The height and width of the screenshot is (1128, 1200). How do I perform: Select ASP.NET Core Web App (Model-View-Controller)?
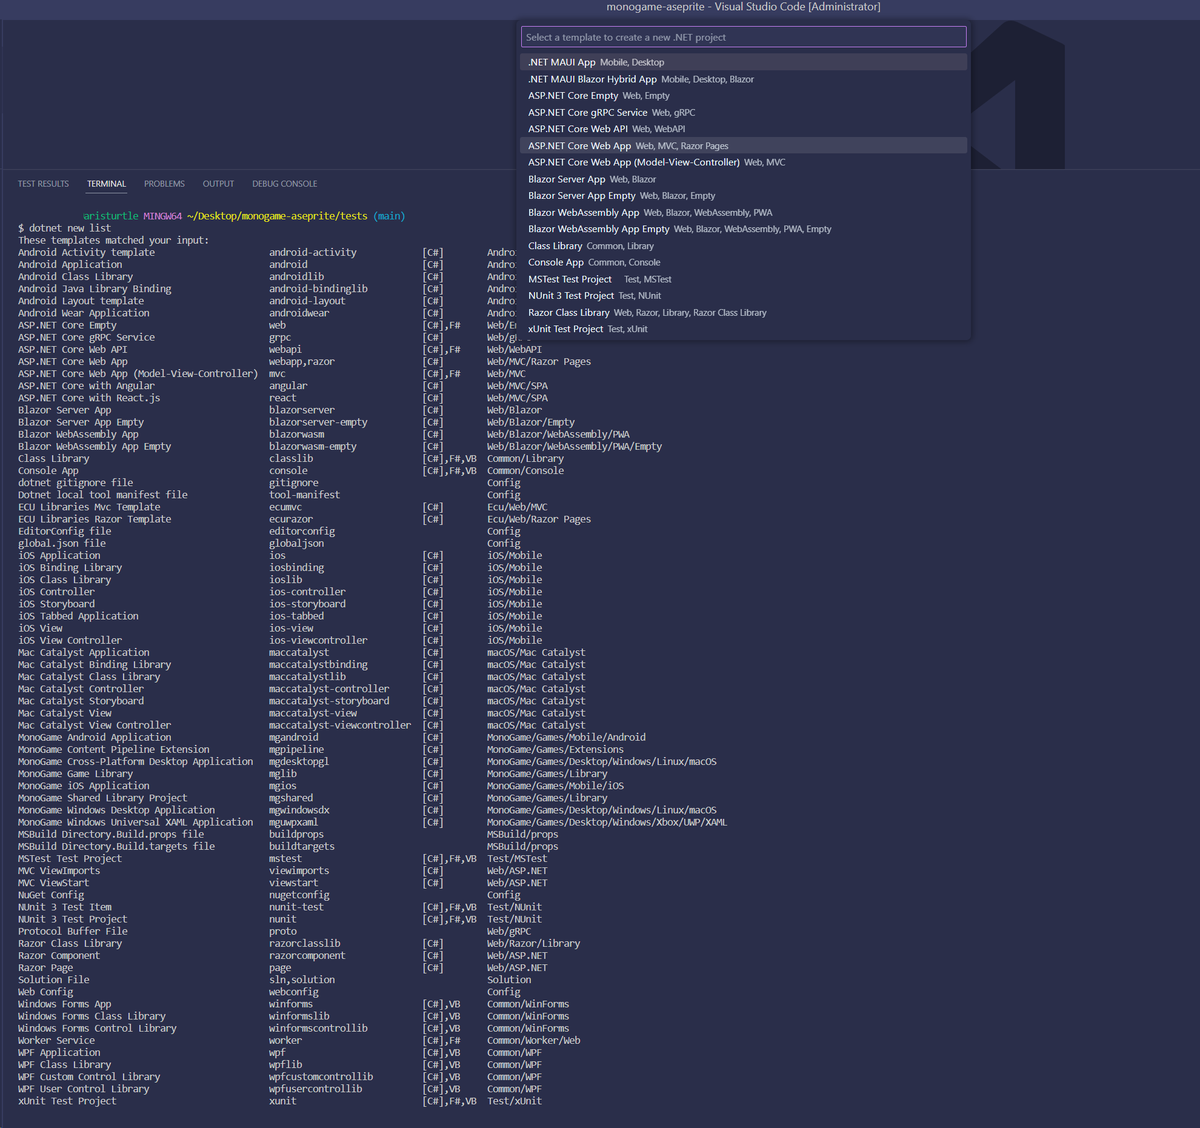tap(744, 162)
